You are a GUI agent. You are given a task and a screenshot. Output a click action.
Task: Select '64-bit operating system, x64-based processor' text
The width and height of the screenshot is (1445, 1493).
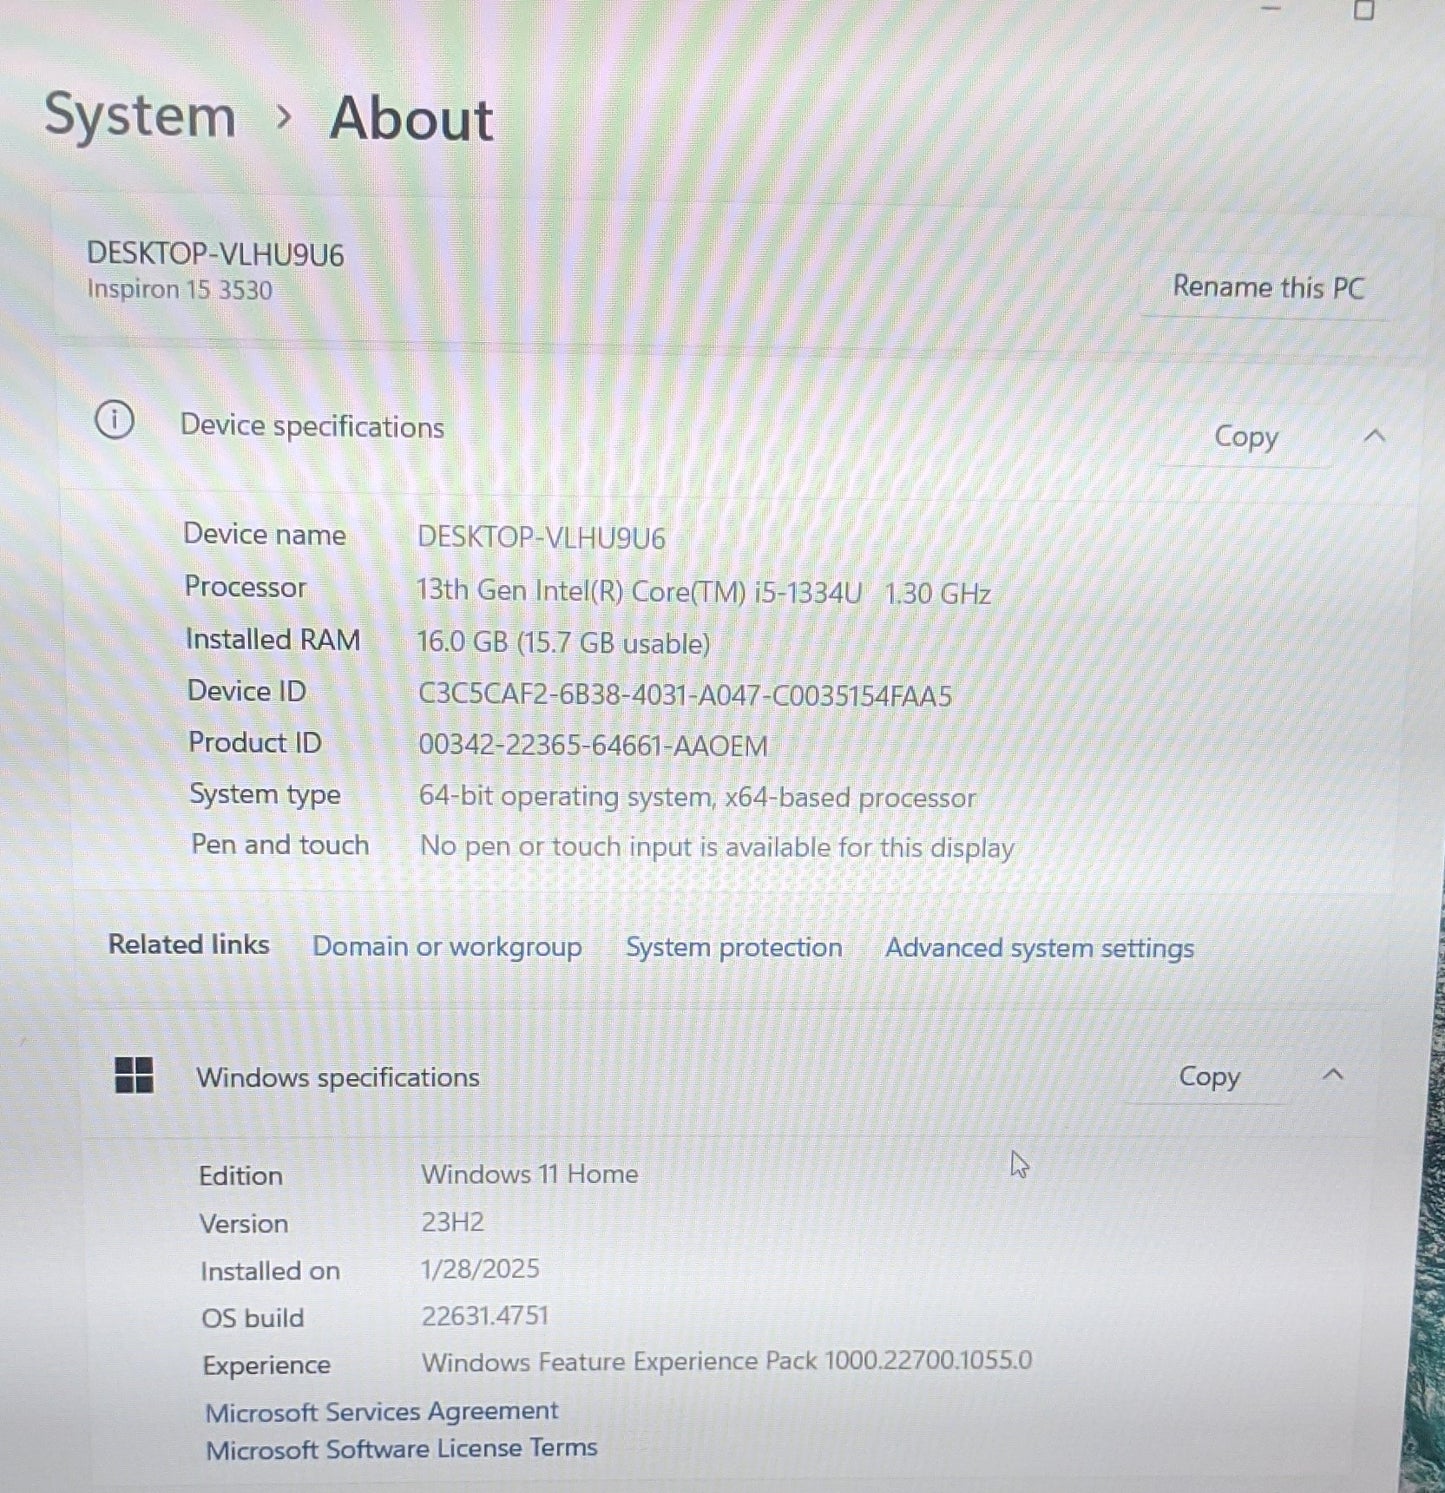tap(697, 797)
